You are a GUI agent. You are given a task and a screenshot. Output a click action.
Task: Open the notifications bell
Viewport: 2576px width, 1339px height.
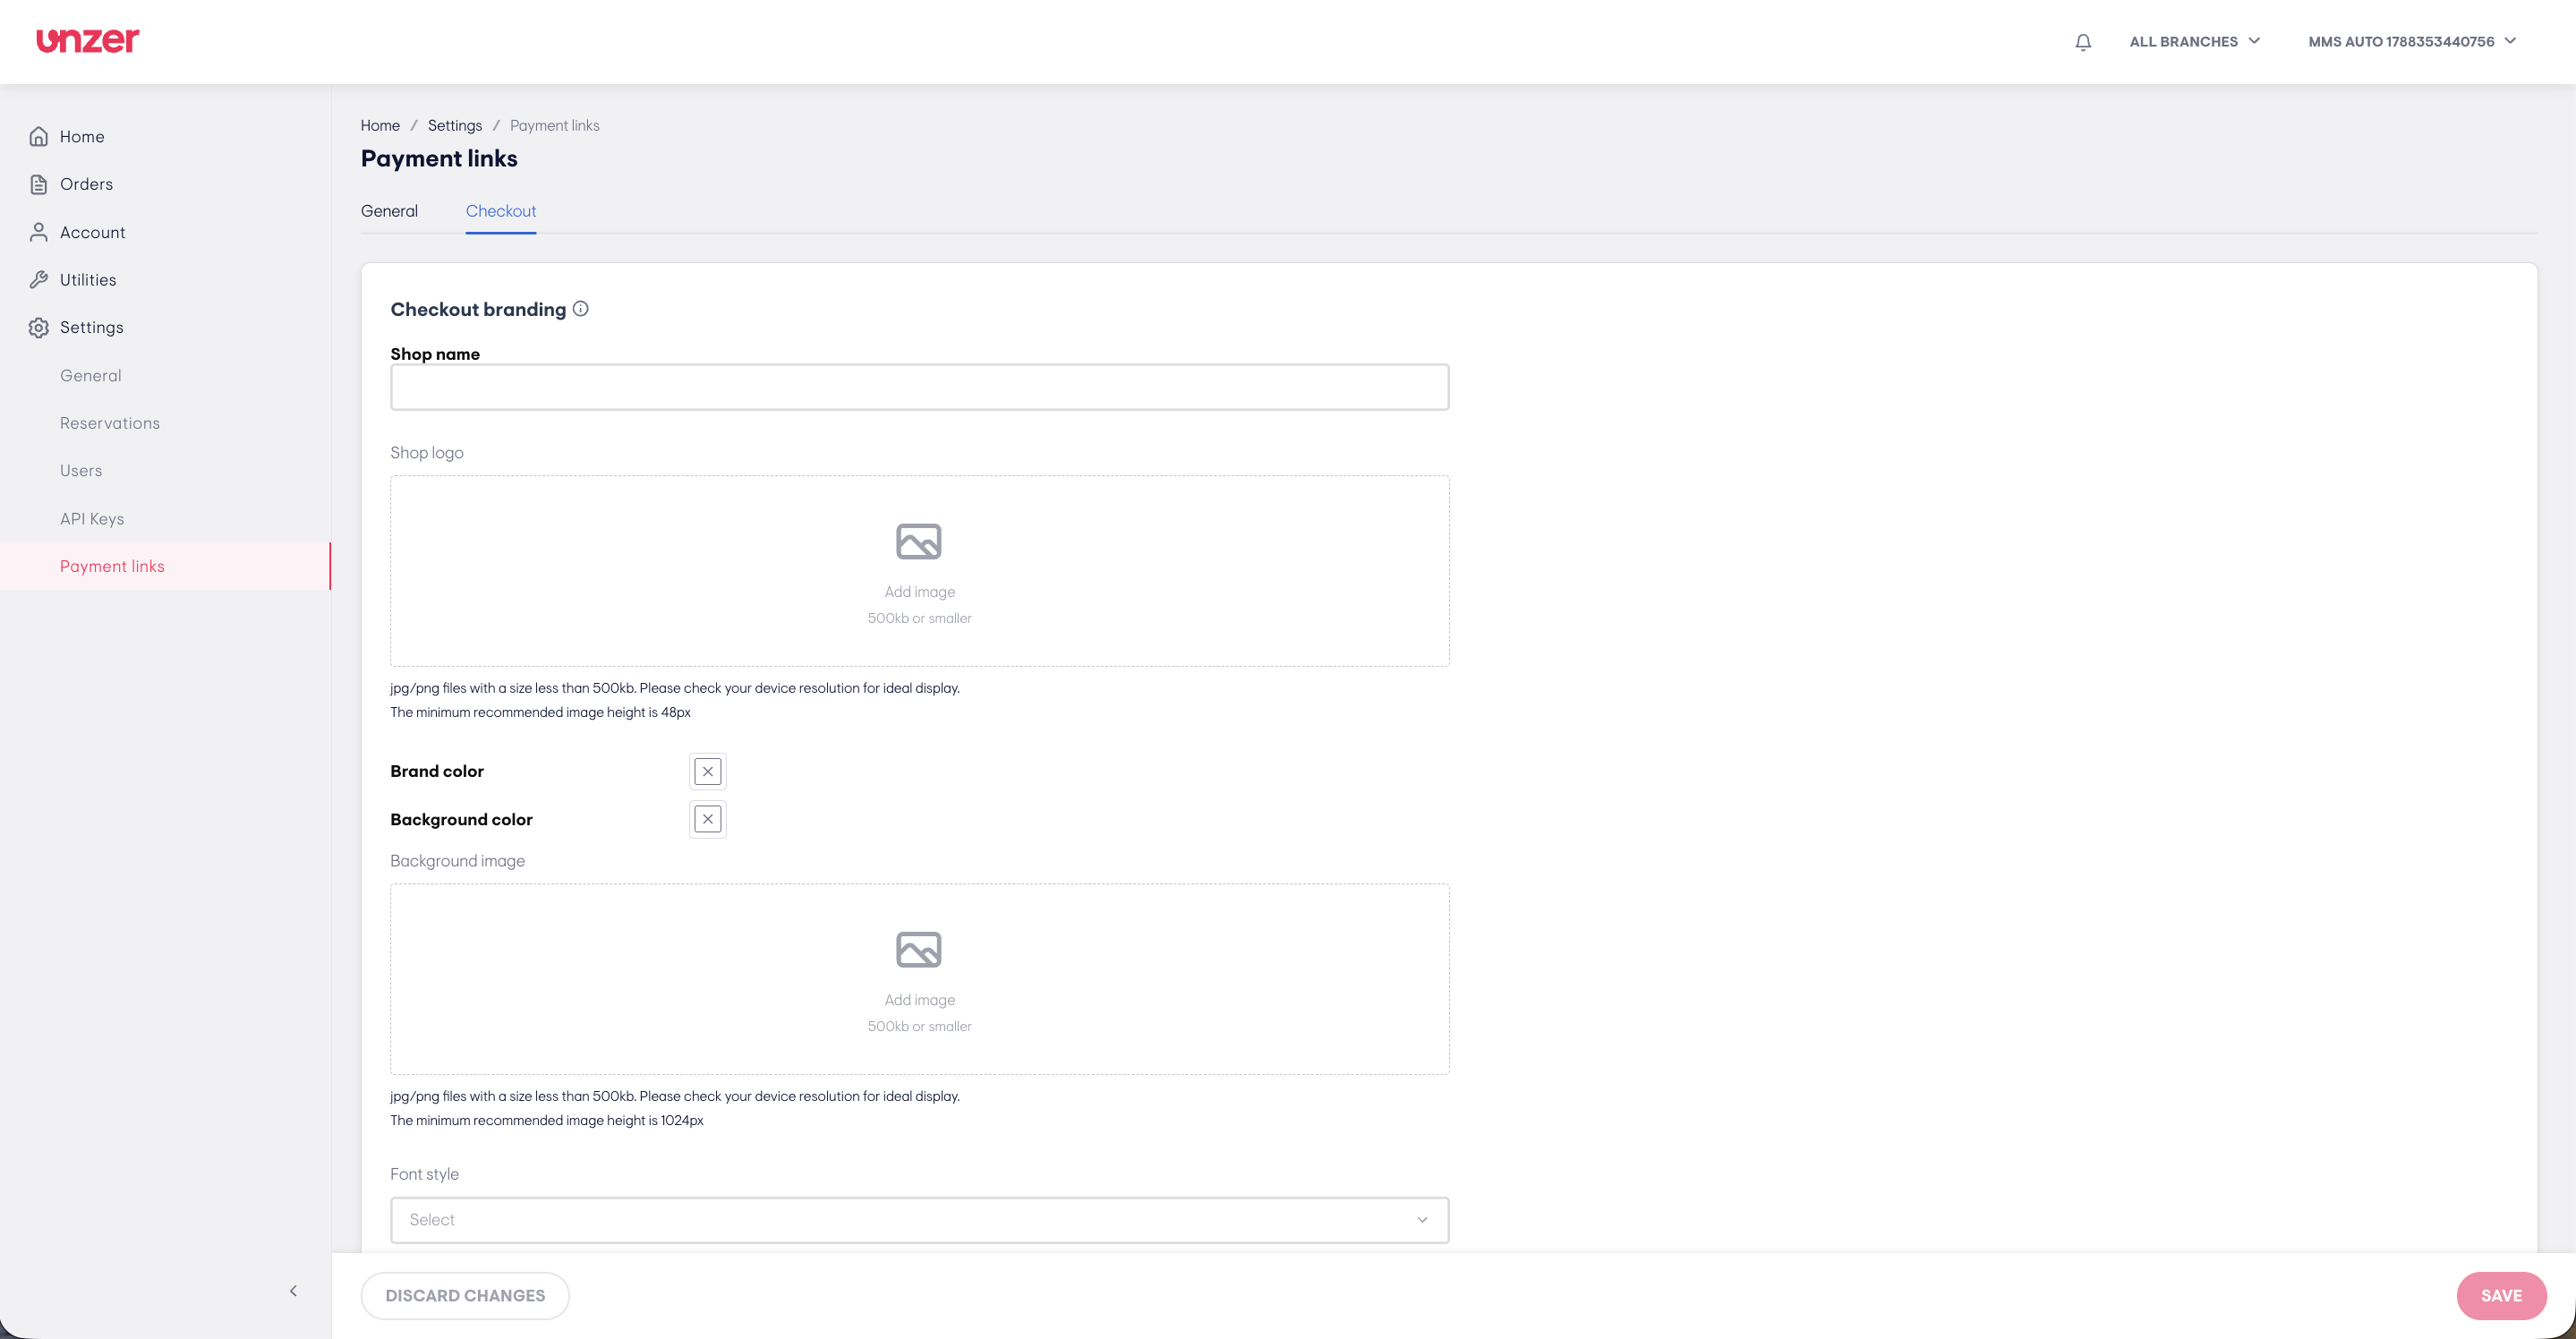[x=2083, y=42]
